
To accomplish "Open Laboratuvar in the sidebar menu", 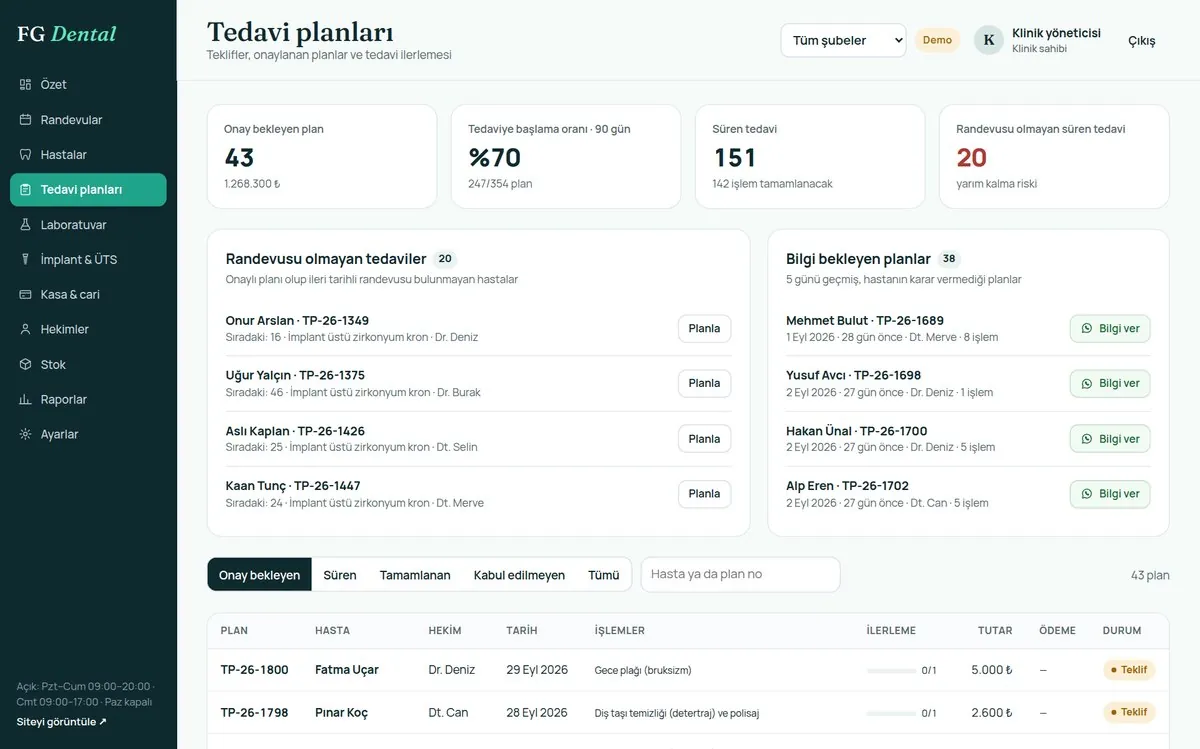I will click(x=88, y=225).
